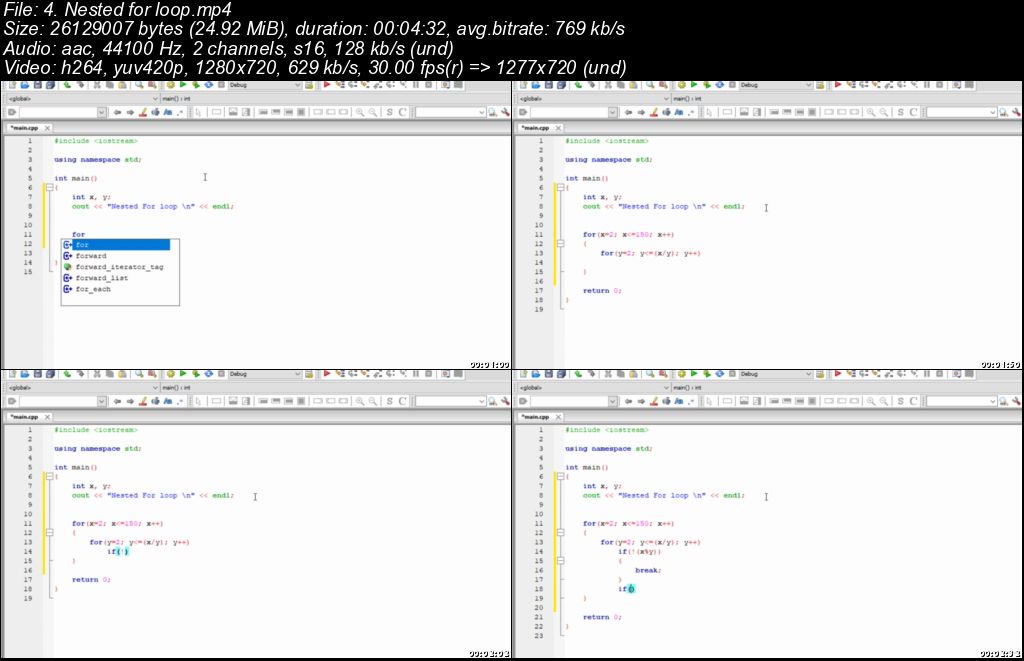Choose 'forward' autocomplete entry
Screen dimensions: 1024x661
(x=91, y=256)
